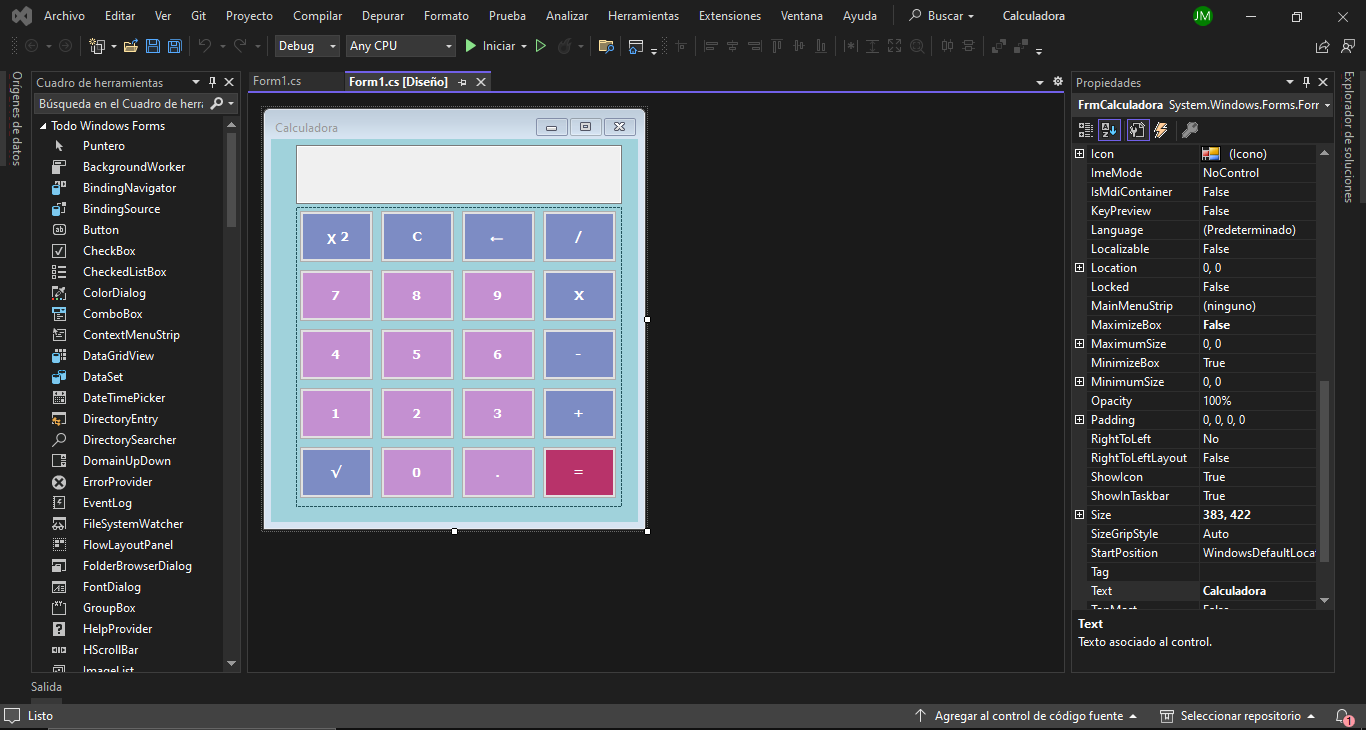
Task: Click the Open File folder icon
Action: pyautogui.click(x=131, y=46)
